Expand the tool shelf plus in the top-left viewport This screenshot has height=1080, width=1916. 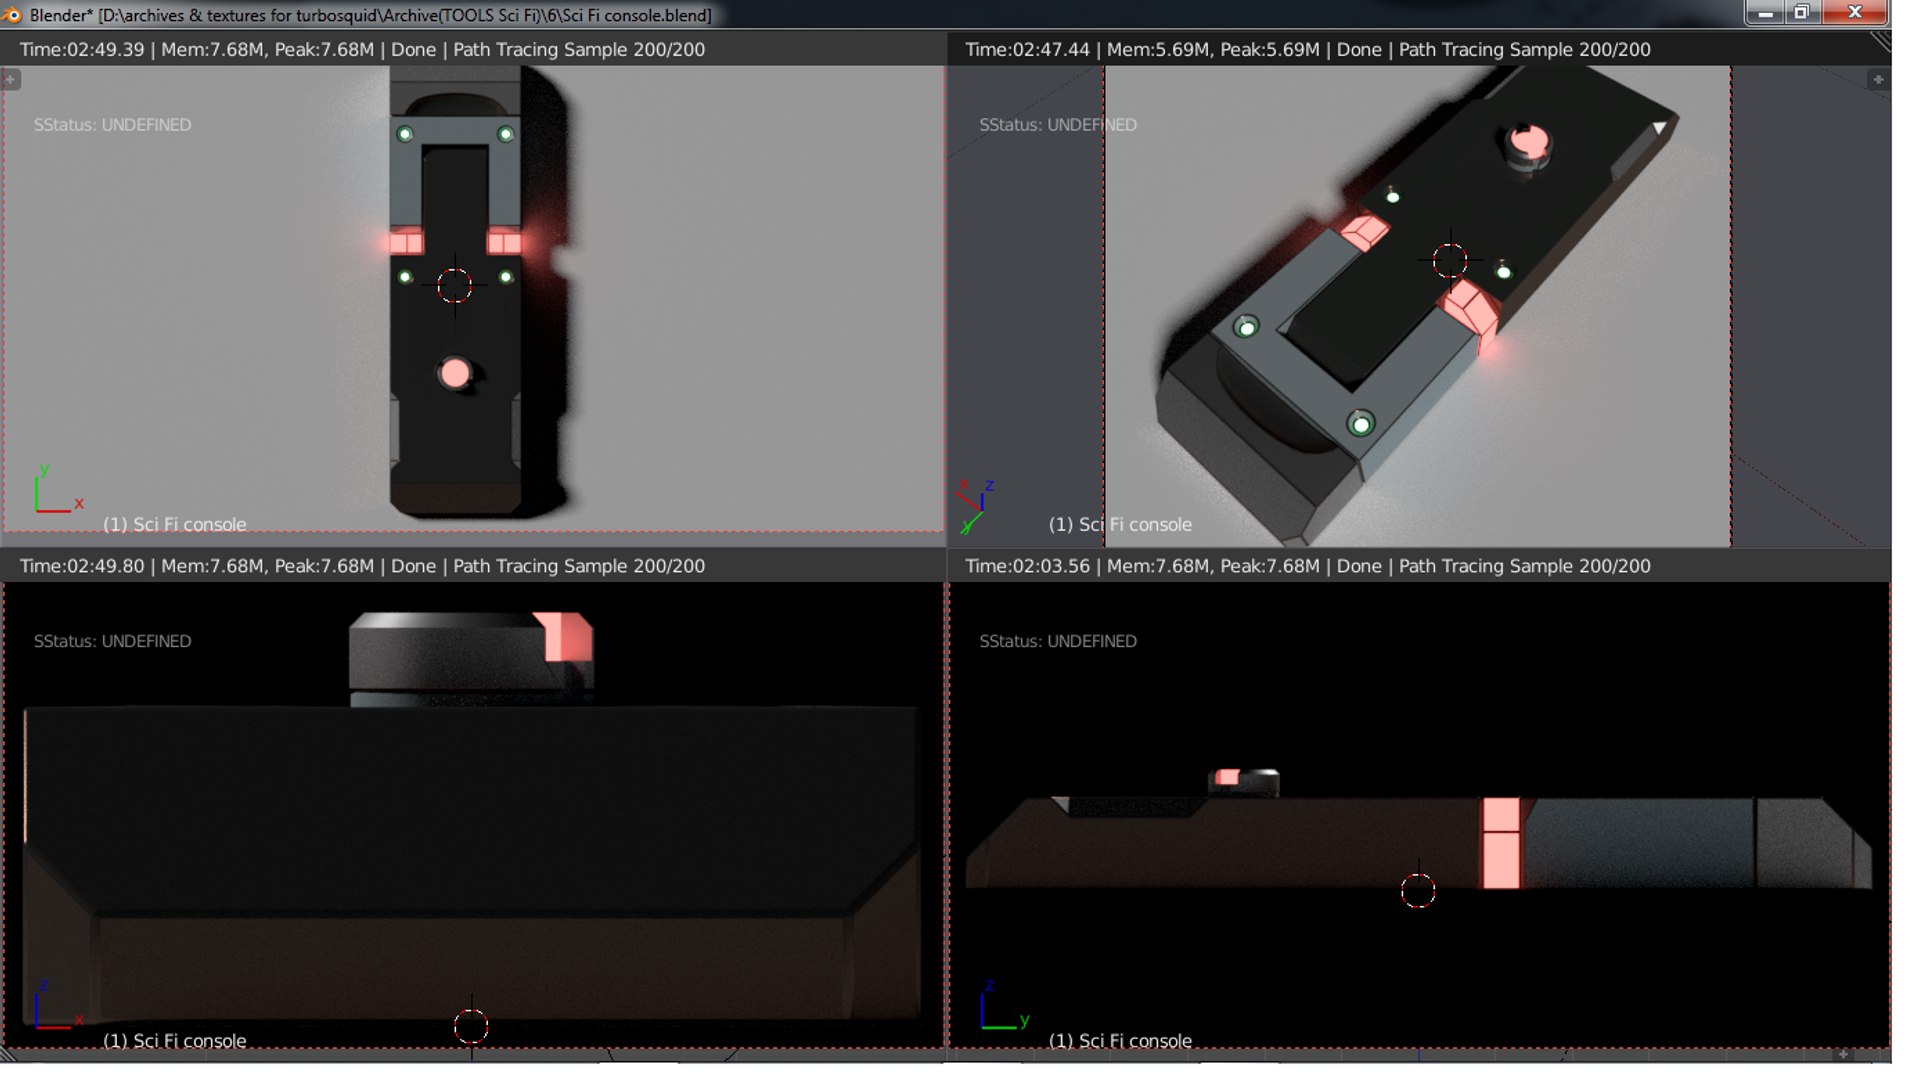click(x=10, y=79)
